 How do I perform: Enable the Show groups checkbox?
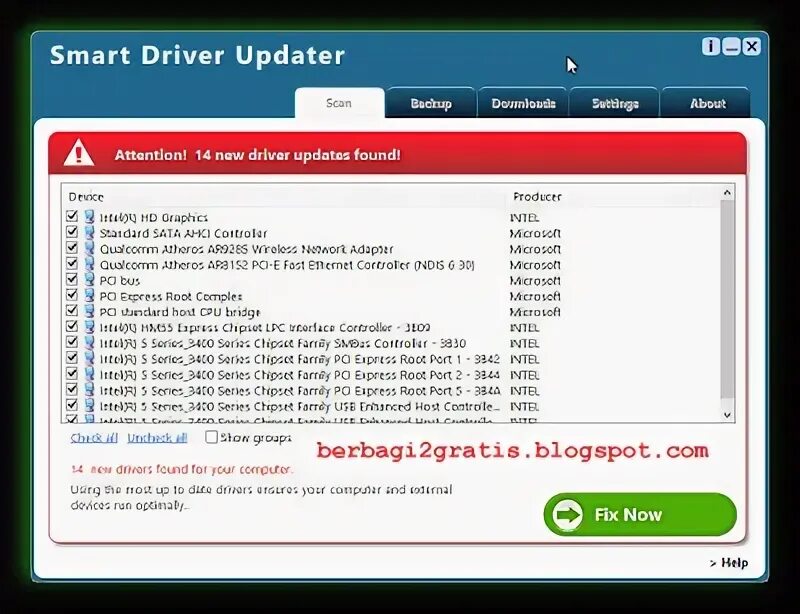coord(211,437)
